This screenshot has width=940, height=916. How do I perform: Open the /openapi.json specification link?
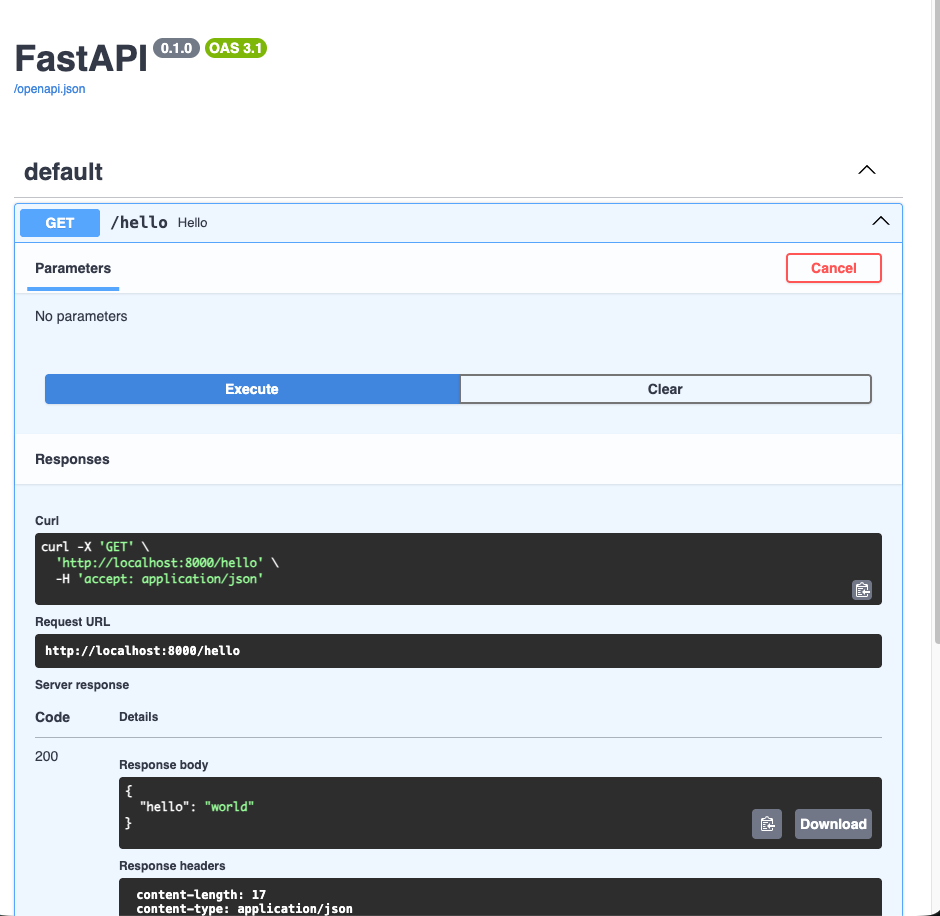tap(48, 89)
